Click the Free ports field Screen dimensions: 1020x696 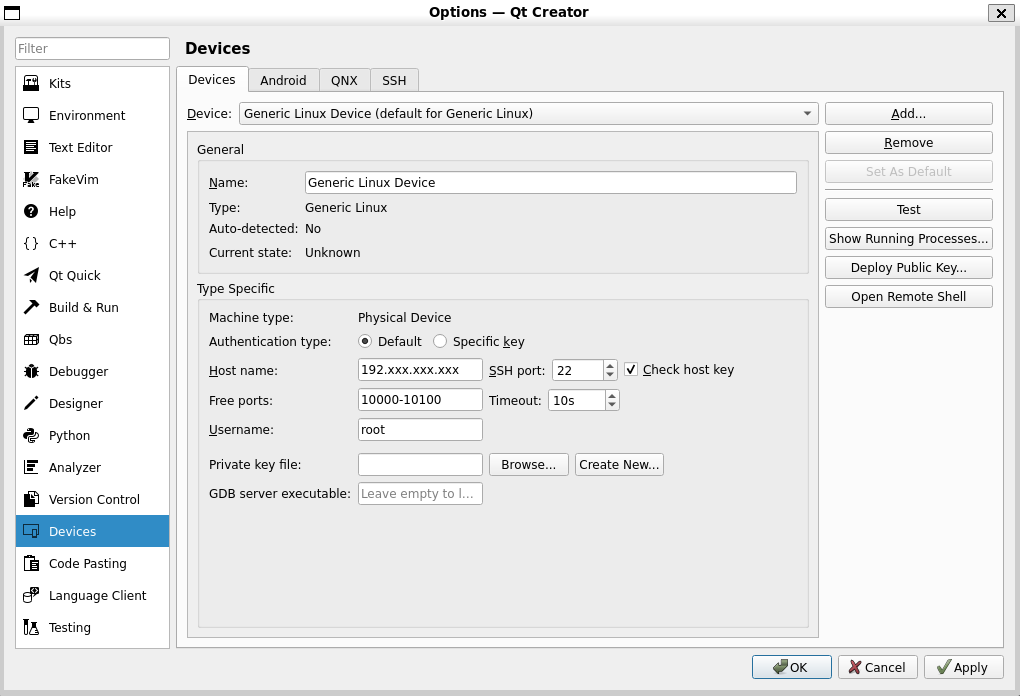click(x=420, y=399)
